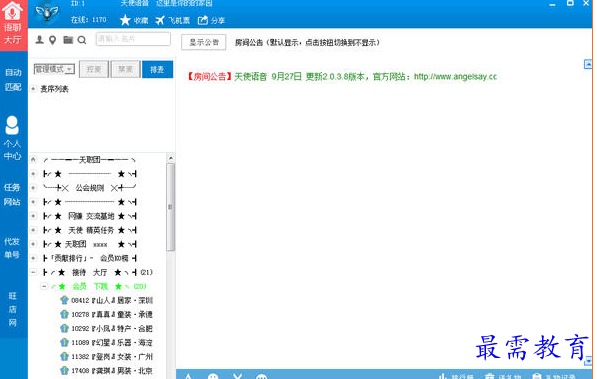Screen dimensions: 597x379
Task: Open 旺店网 in sidebar
Action: [13, 309]
